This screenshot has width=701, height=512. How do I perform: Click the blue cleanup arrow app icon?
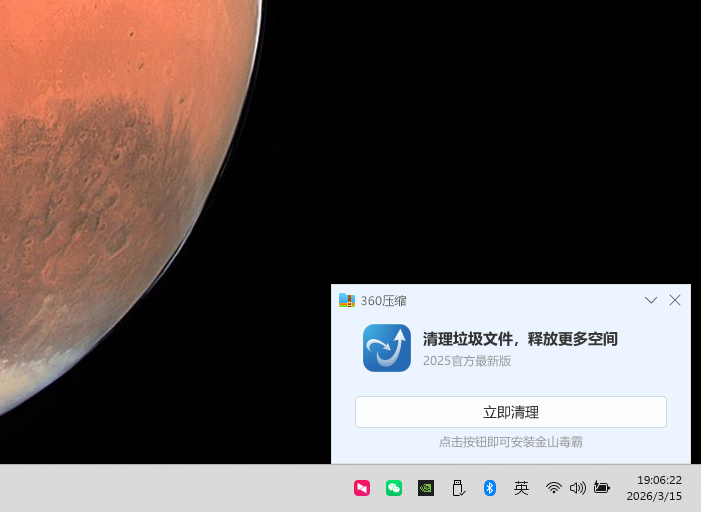387,348
